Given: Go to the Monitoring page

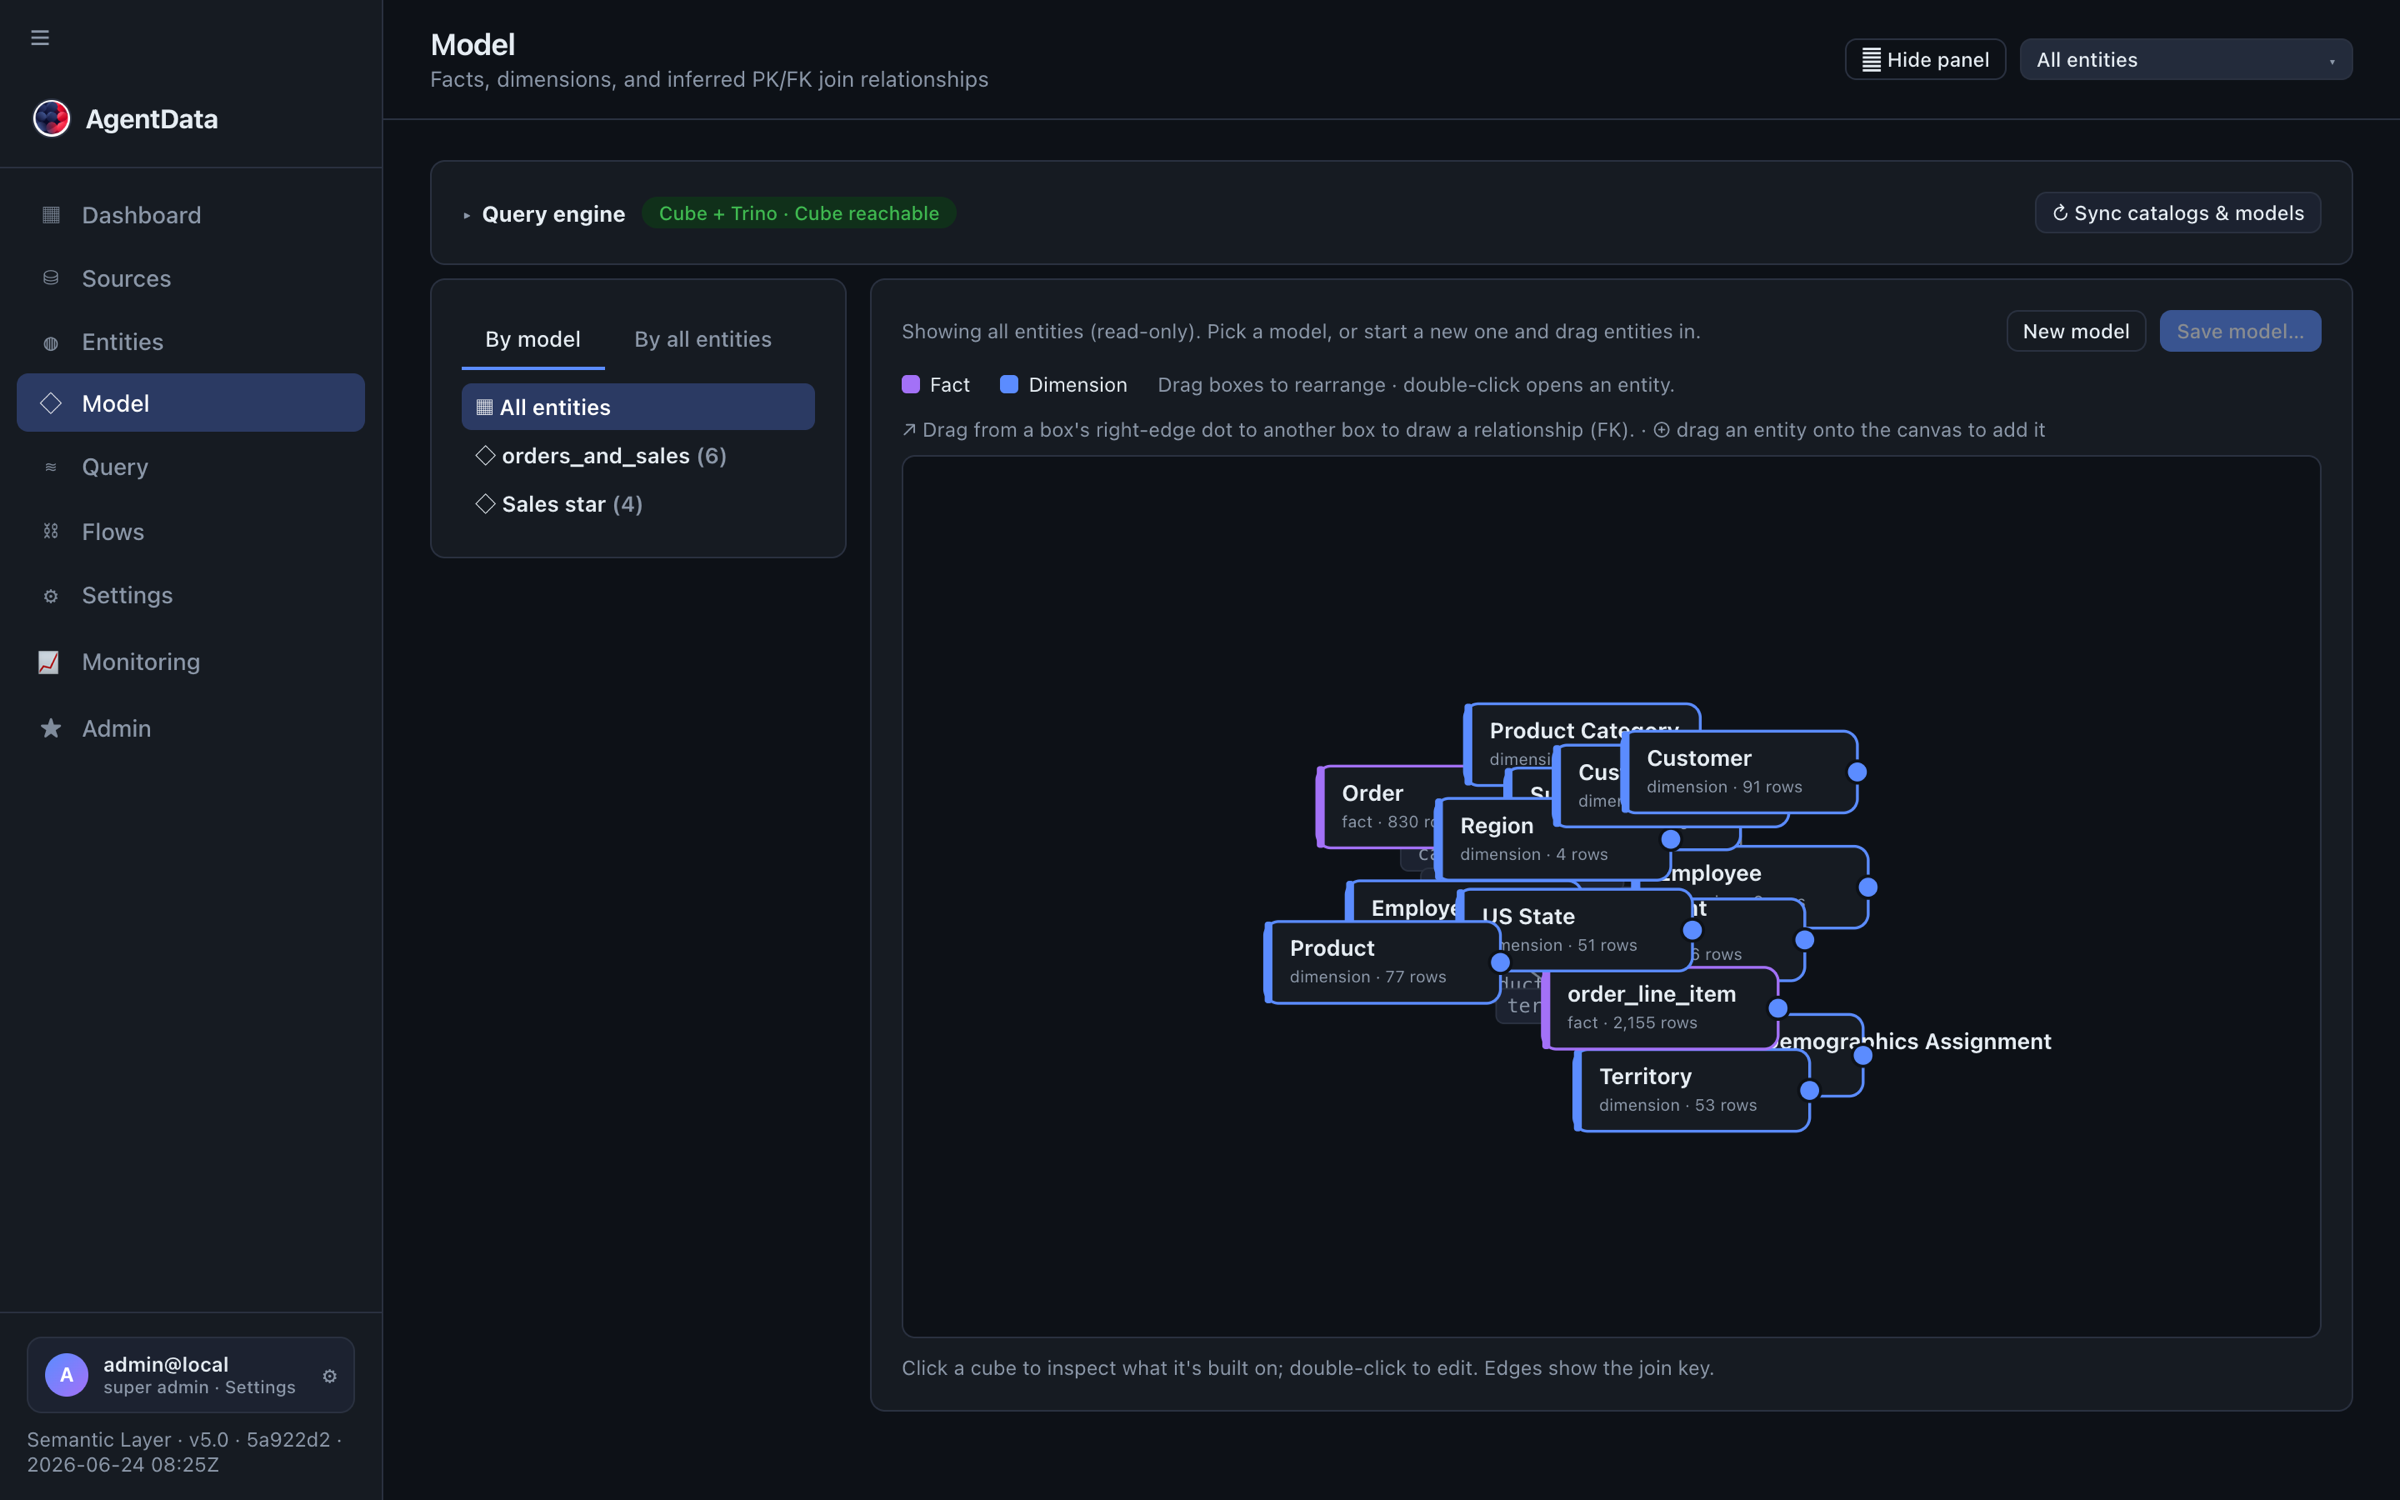Looking at the screenshot, I should pos(191,662).
